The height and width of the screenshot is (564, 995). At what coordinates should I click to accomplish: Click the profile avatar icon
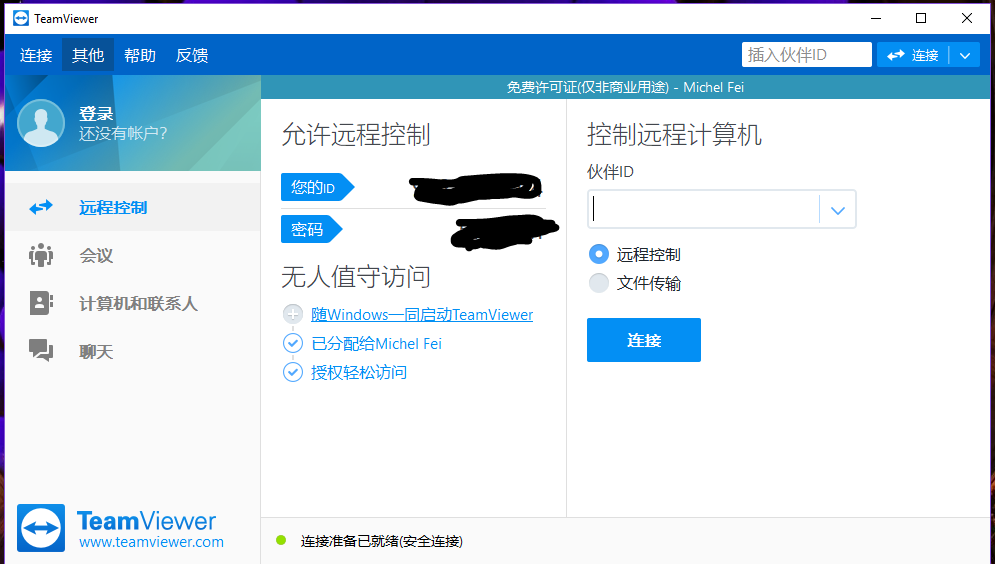(41, 123)
